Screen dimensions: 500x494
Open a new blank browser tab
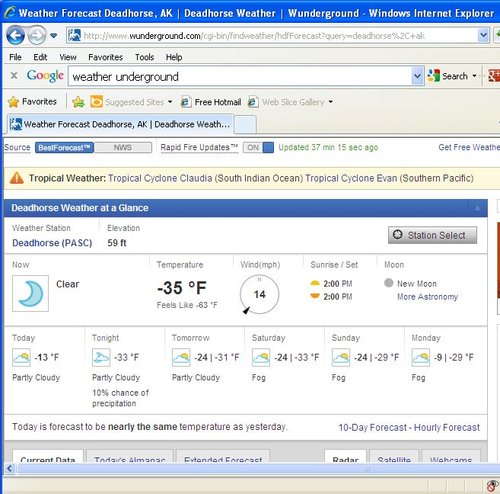[x=245, y=125]
